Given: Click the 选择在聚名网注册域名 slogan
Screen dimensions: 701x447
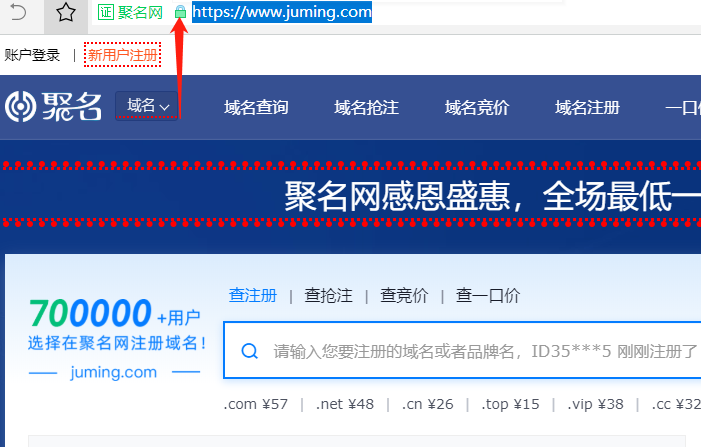Looking at the screenshot, I should point(117,343).
